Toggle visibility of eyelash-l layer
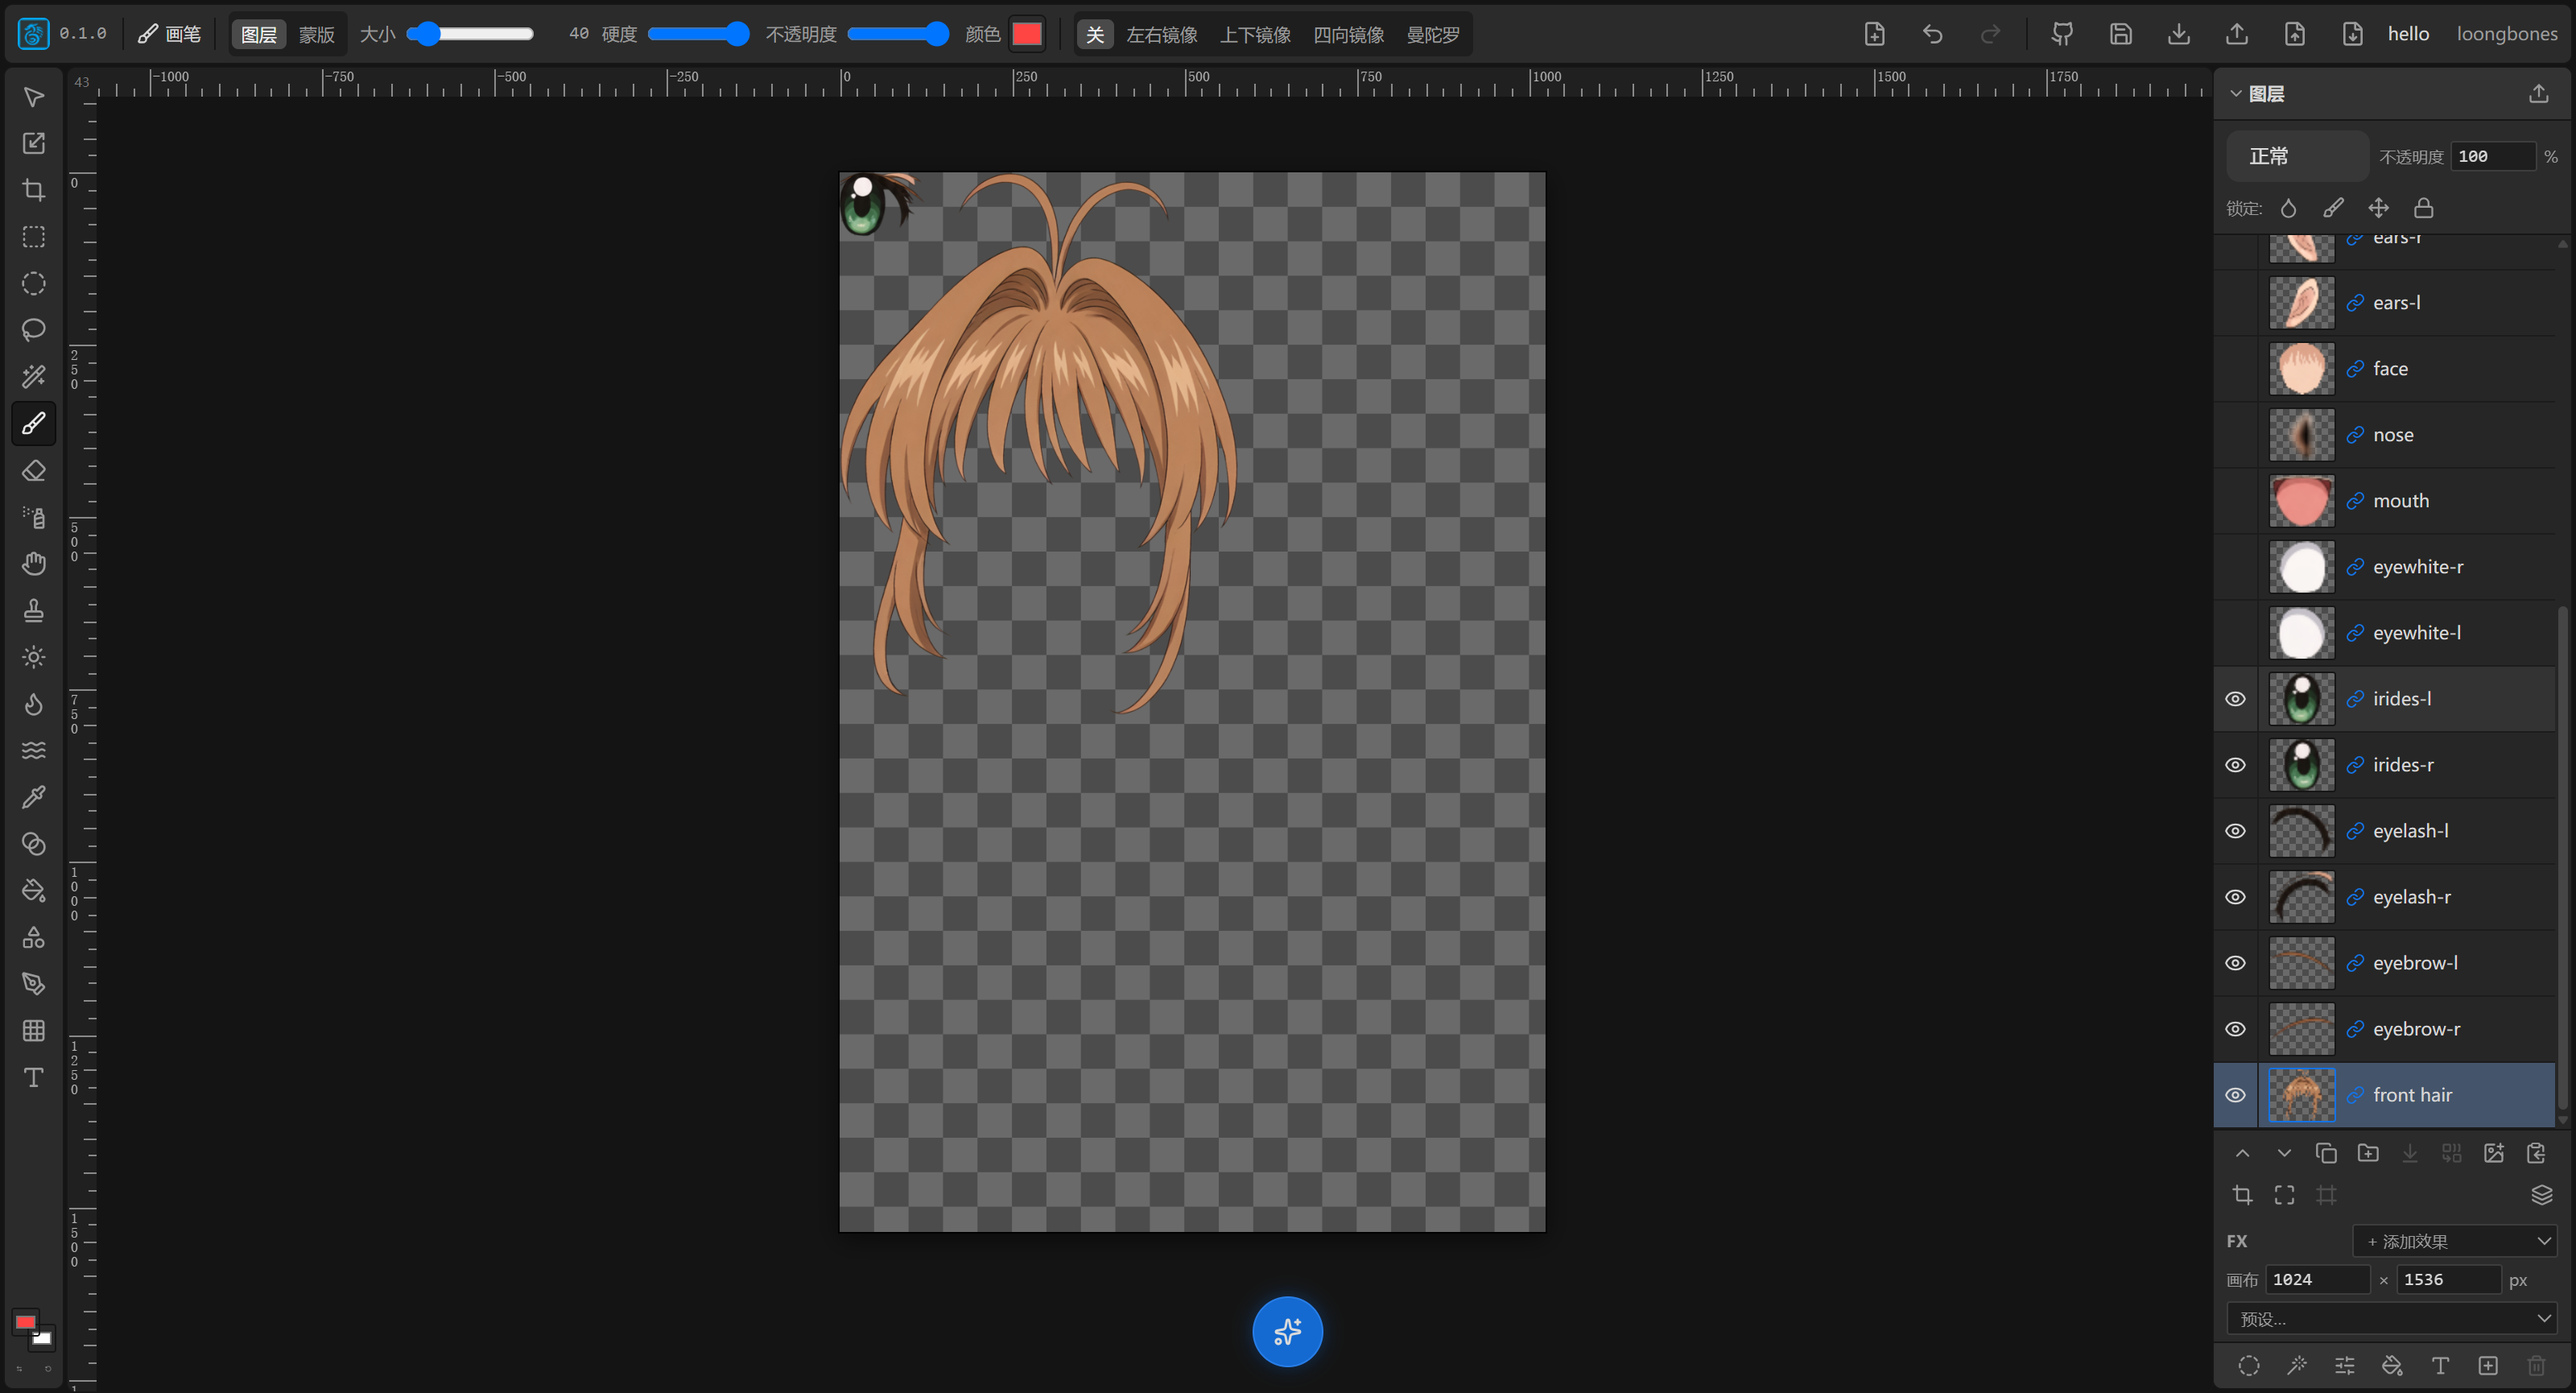The image size is (2576, 1393). pyautogui.click(x=2235, y=831)
